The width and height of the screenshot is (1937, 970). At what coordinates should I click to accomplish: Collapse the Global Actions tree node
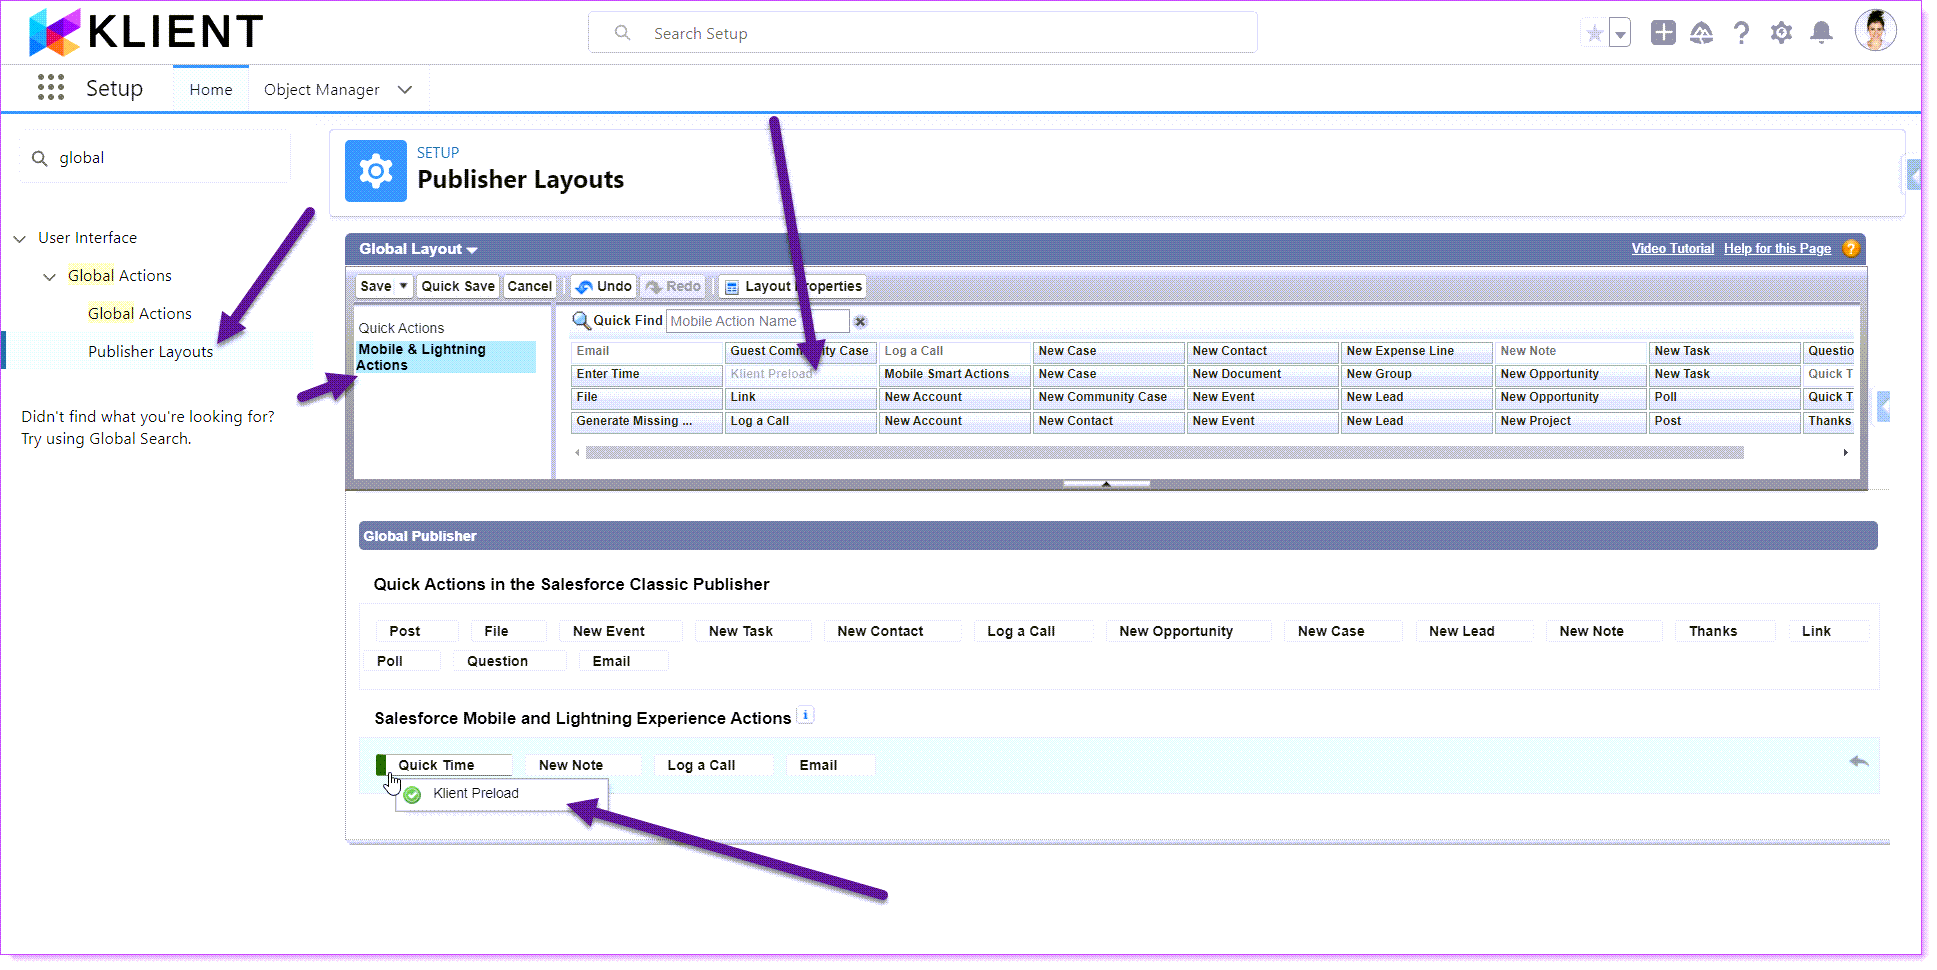coord(49,277)
